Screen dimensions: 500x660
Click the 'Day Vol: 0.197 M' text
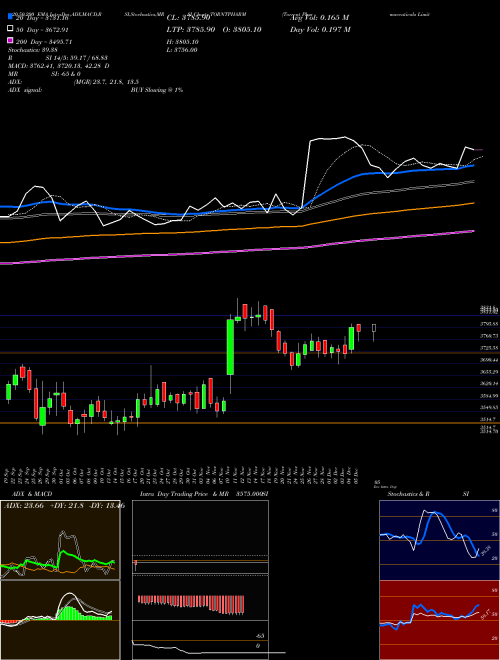pyautogui.click(x=320, y=29)
